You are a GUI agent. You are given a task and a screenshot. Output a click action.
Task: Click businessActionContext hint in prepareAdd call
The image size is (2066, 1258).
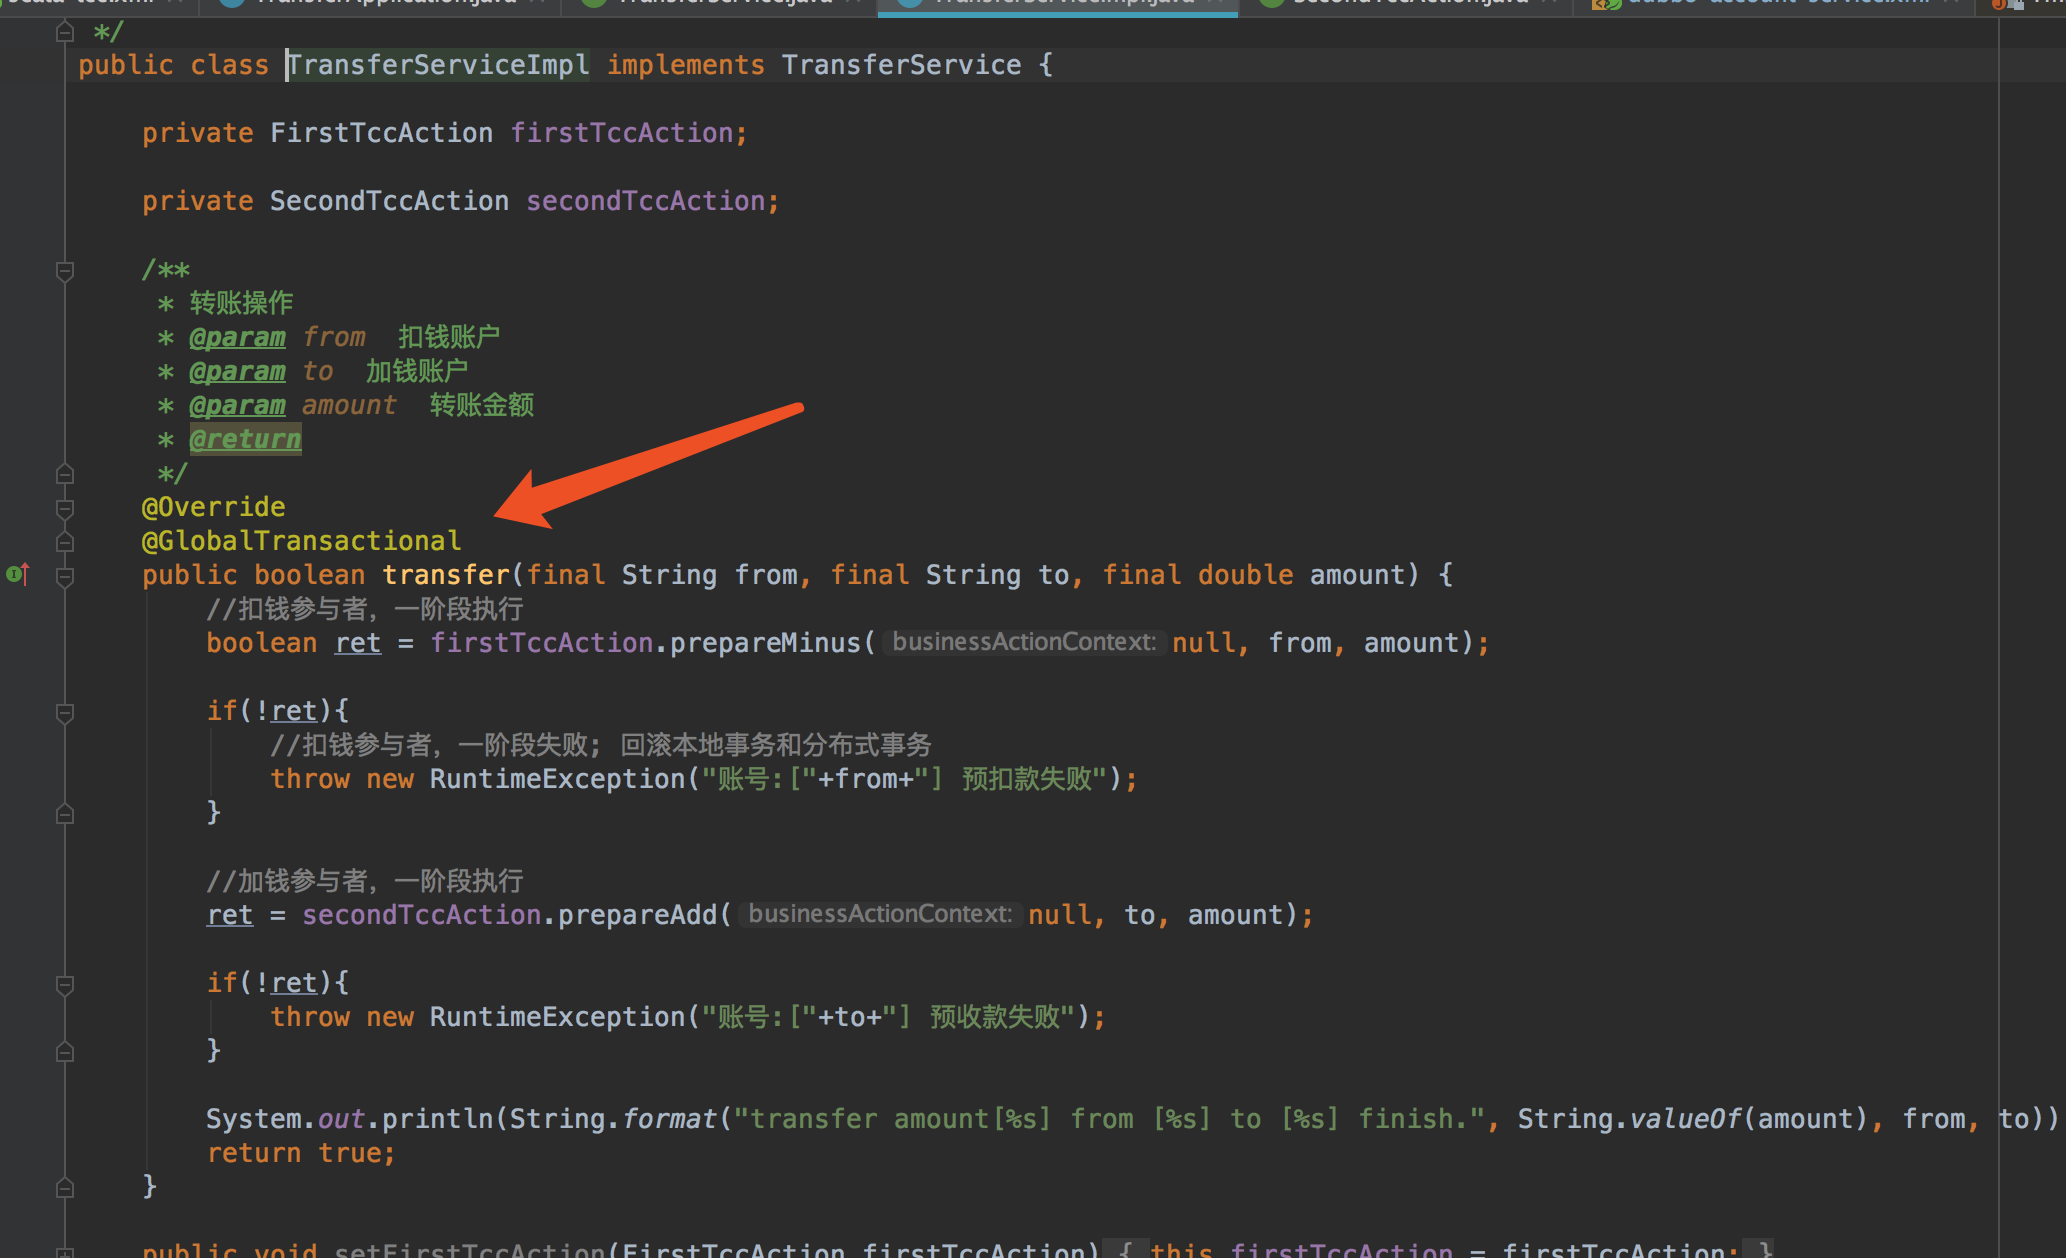click(880, 914)
